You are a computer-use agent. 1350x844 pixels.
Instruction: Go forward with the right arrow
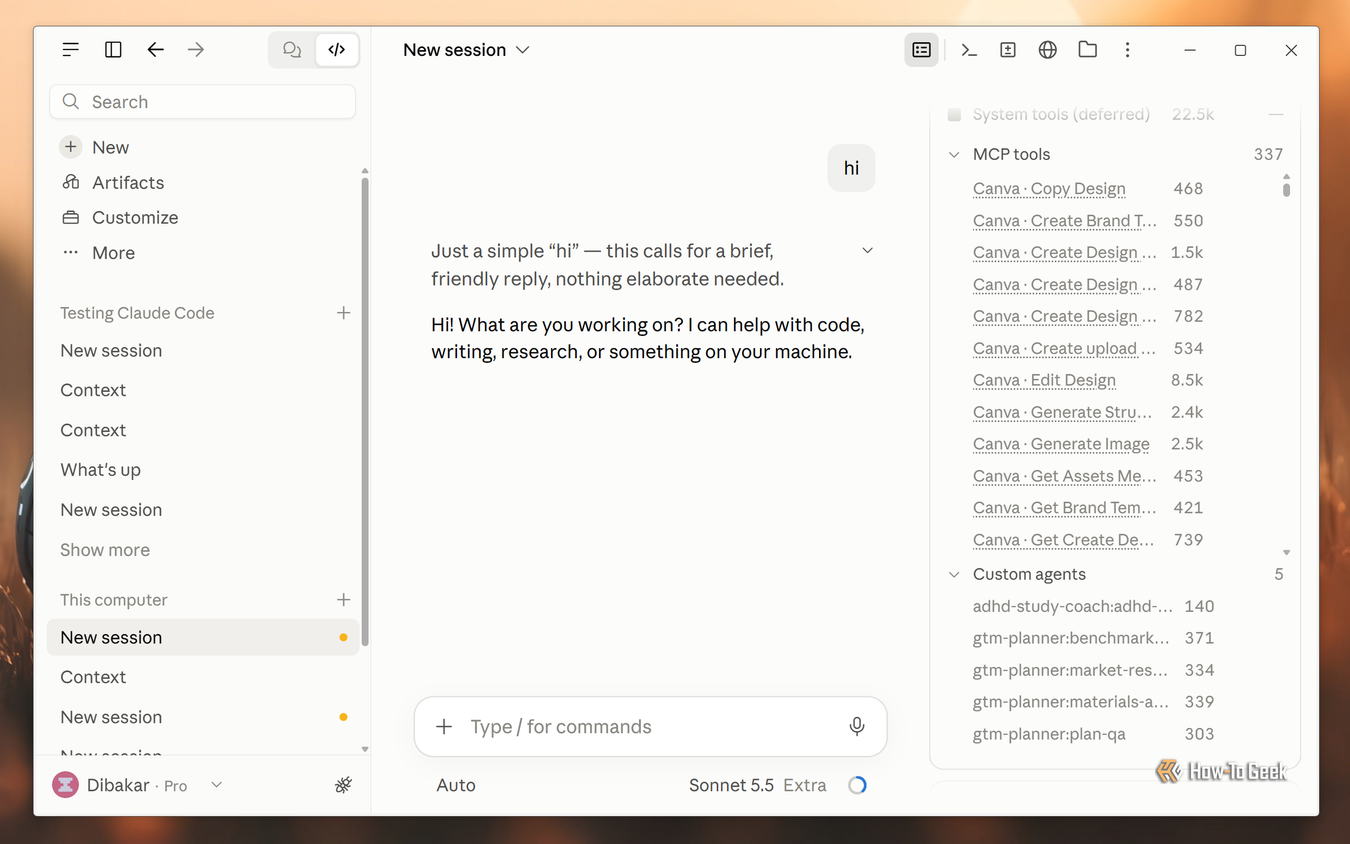tap(196, 50)
